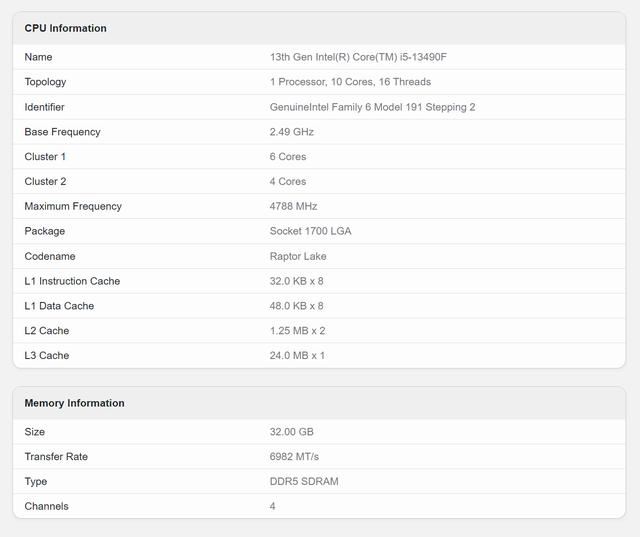Select the 2.49 GHz value

click(292, 132)
